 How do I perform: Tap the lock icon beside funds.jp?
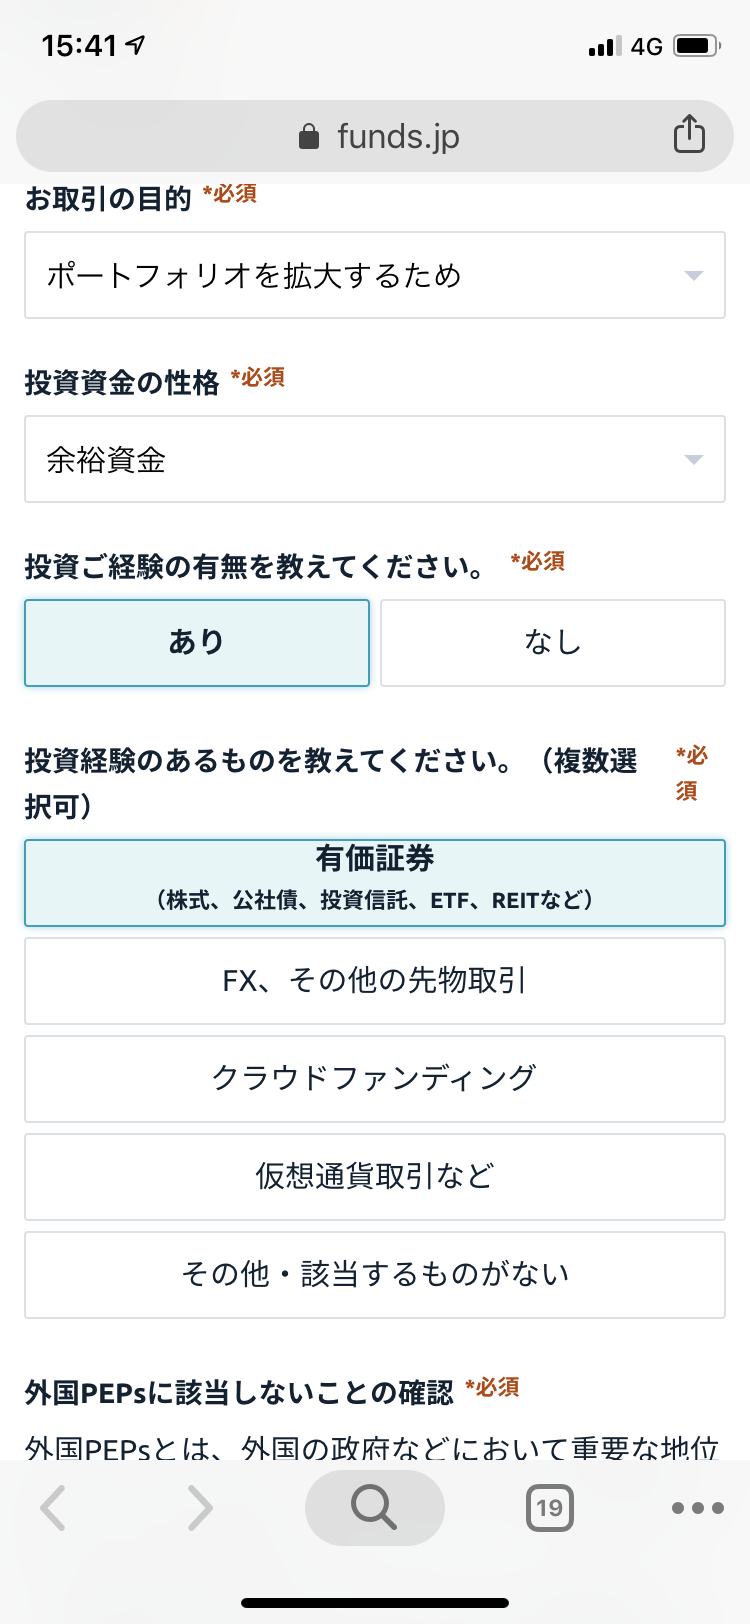coord(309,136)
